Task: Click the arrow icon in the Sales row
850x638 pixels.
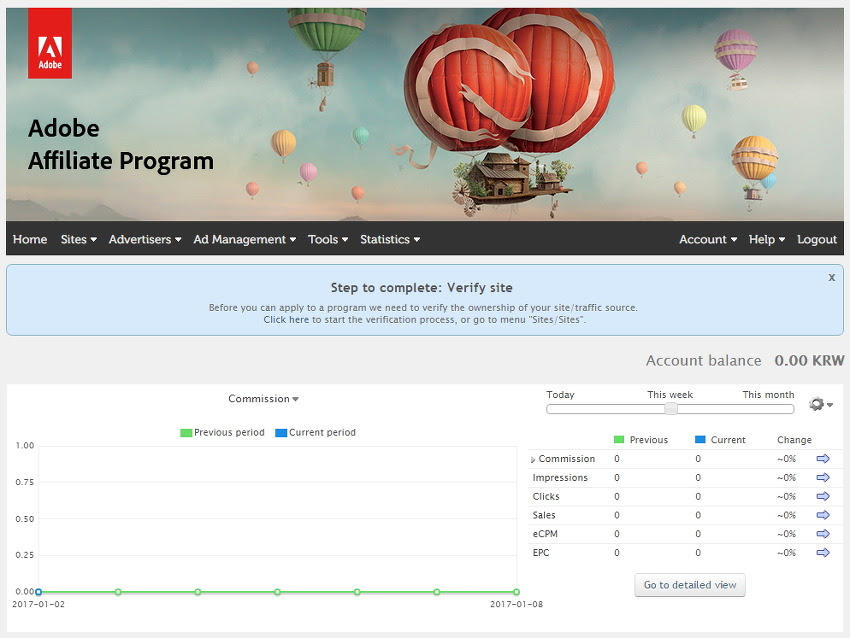Action: 823,515
